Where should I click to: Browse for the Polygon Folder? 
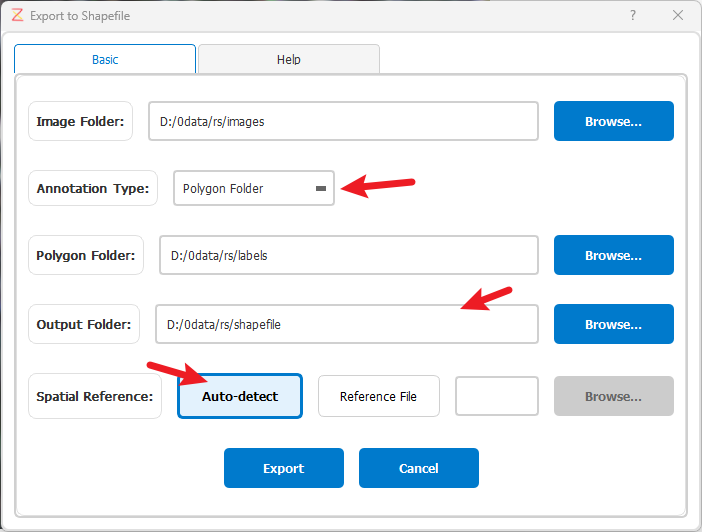[x=613, y=255]
